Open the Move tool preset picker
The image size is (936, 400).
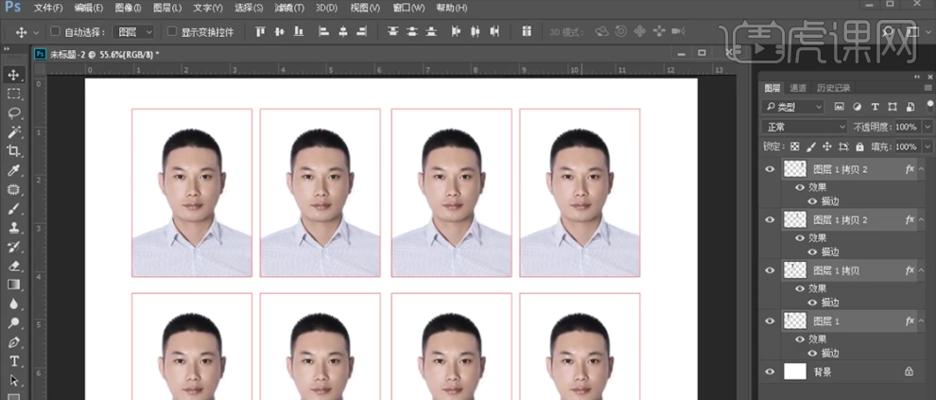point(35,32)
